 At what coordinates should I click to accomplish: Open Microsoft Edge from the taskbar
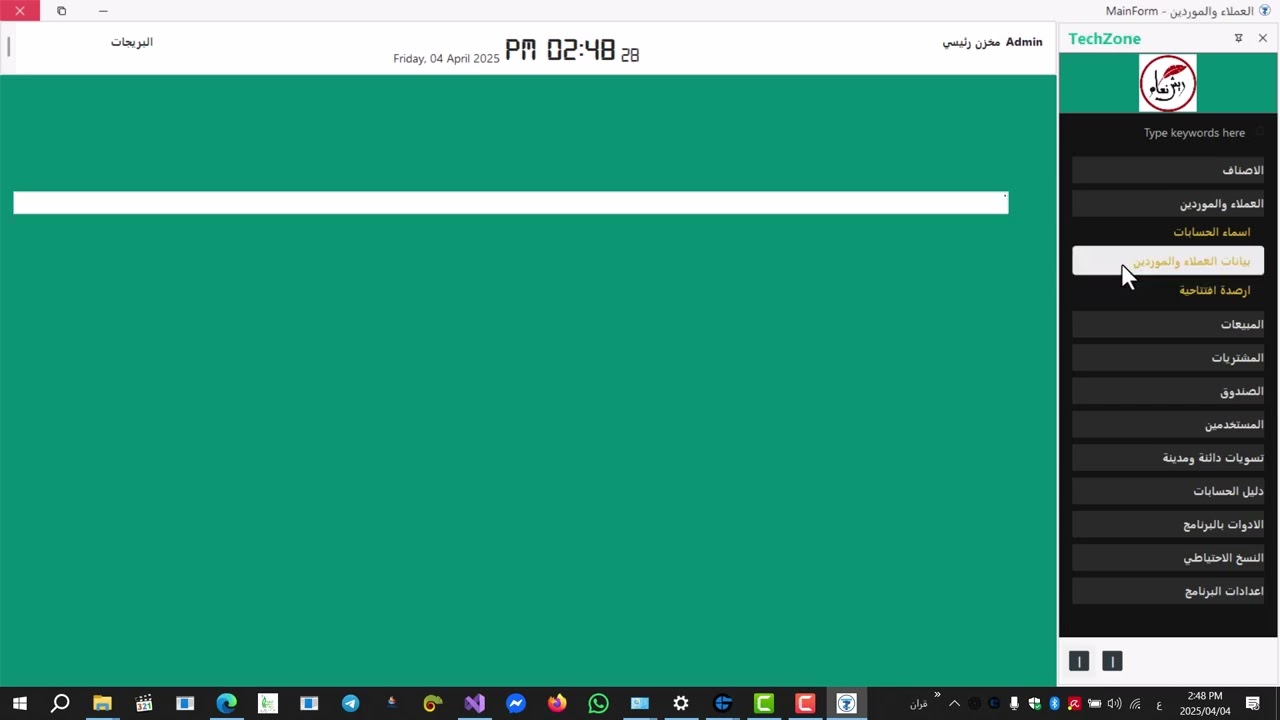pyautogui.click(x=227, y=703)
